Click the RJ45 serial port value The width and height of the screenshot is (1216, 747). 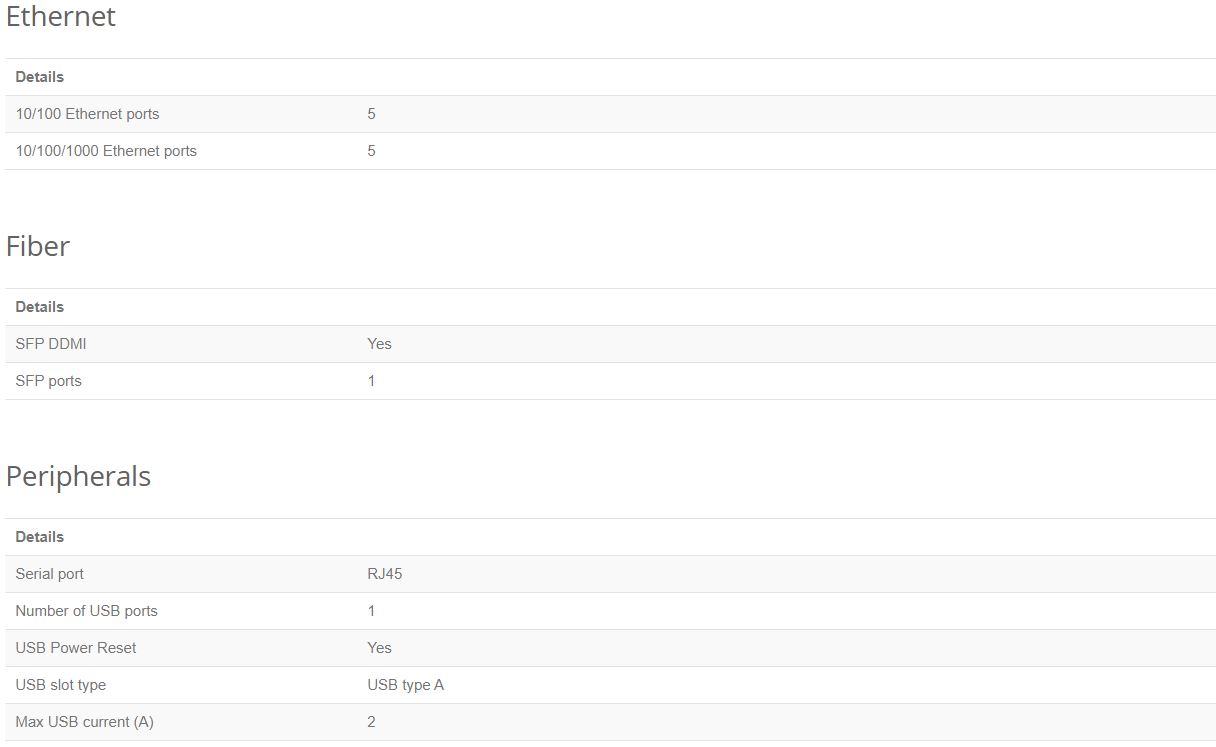[x=385, y=574]
